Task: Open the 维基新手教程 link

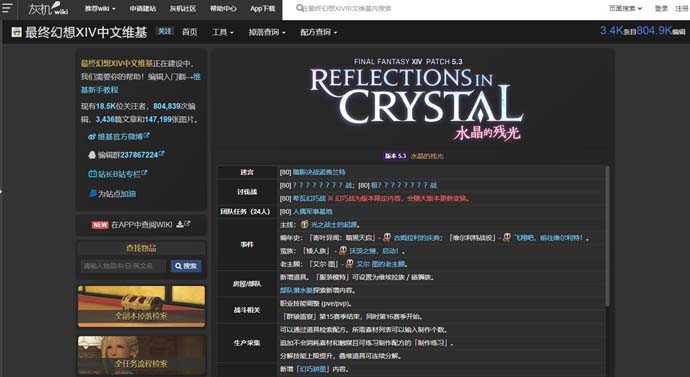Action: [141, 83]
